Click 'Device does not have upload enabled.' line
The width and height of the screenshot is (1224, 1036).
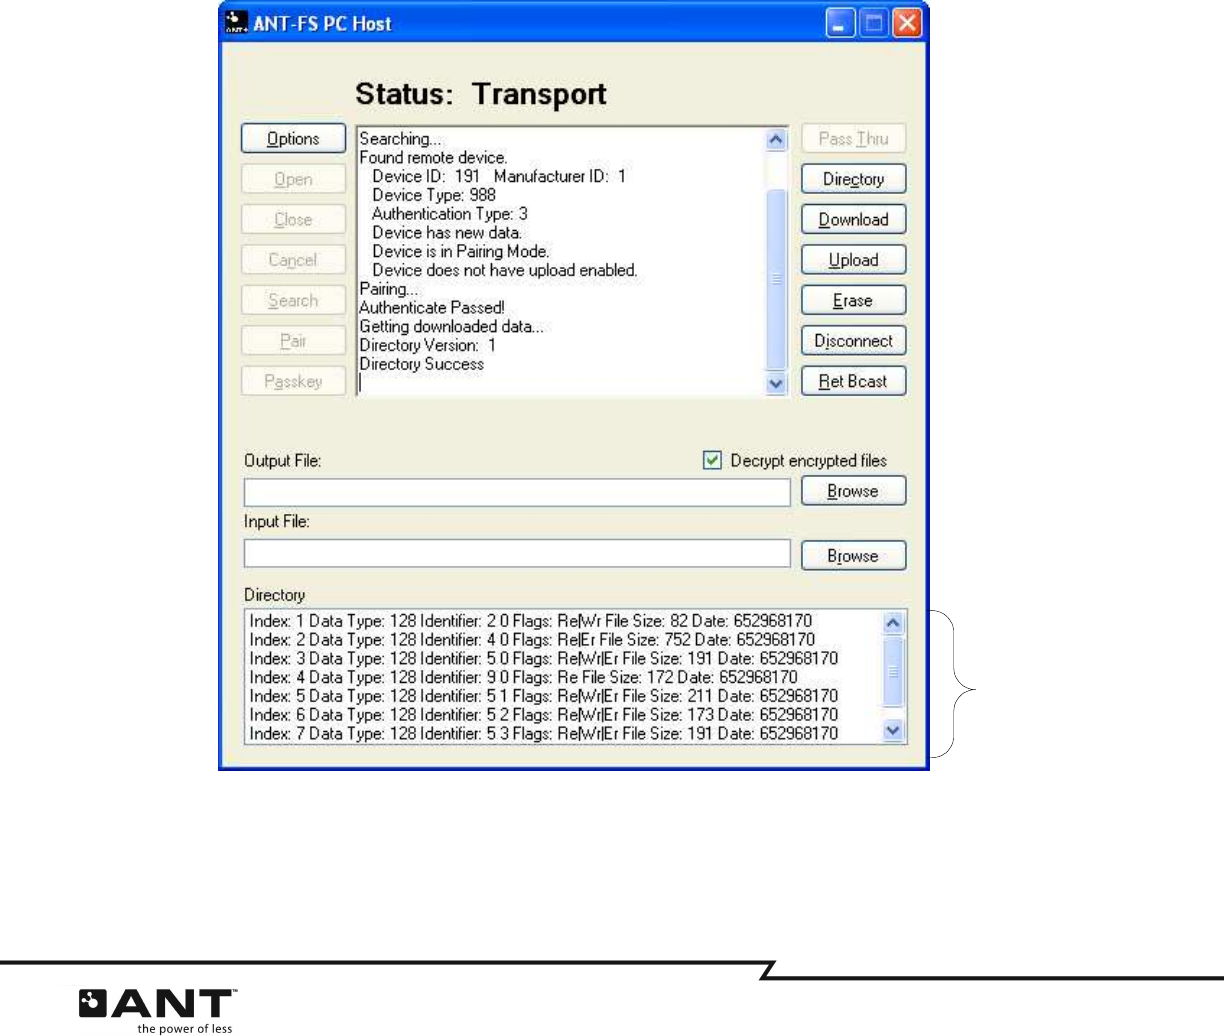coord(505,270)
